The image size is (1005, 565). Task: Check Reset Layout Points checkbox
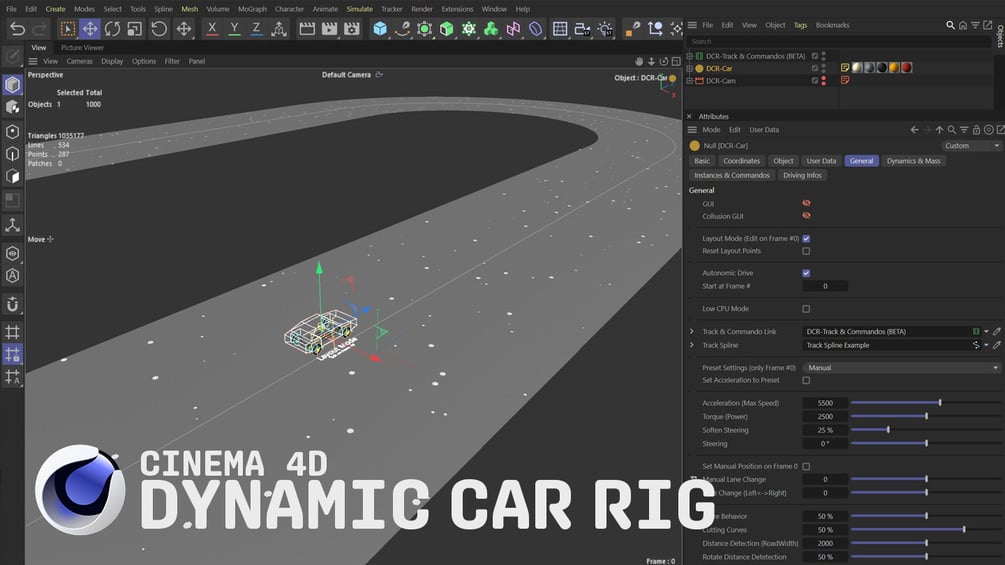[806, 251]
